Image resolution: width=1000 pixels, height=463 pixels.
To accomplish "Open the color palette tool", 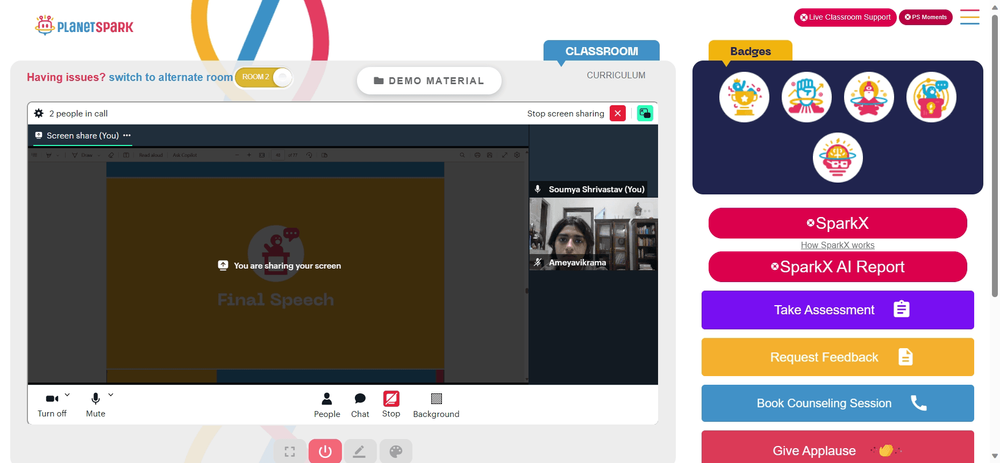I will coord(396,452).
